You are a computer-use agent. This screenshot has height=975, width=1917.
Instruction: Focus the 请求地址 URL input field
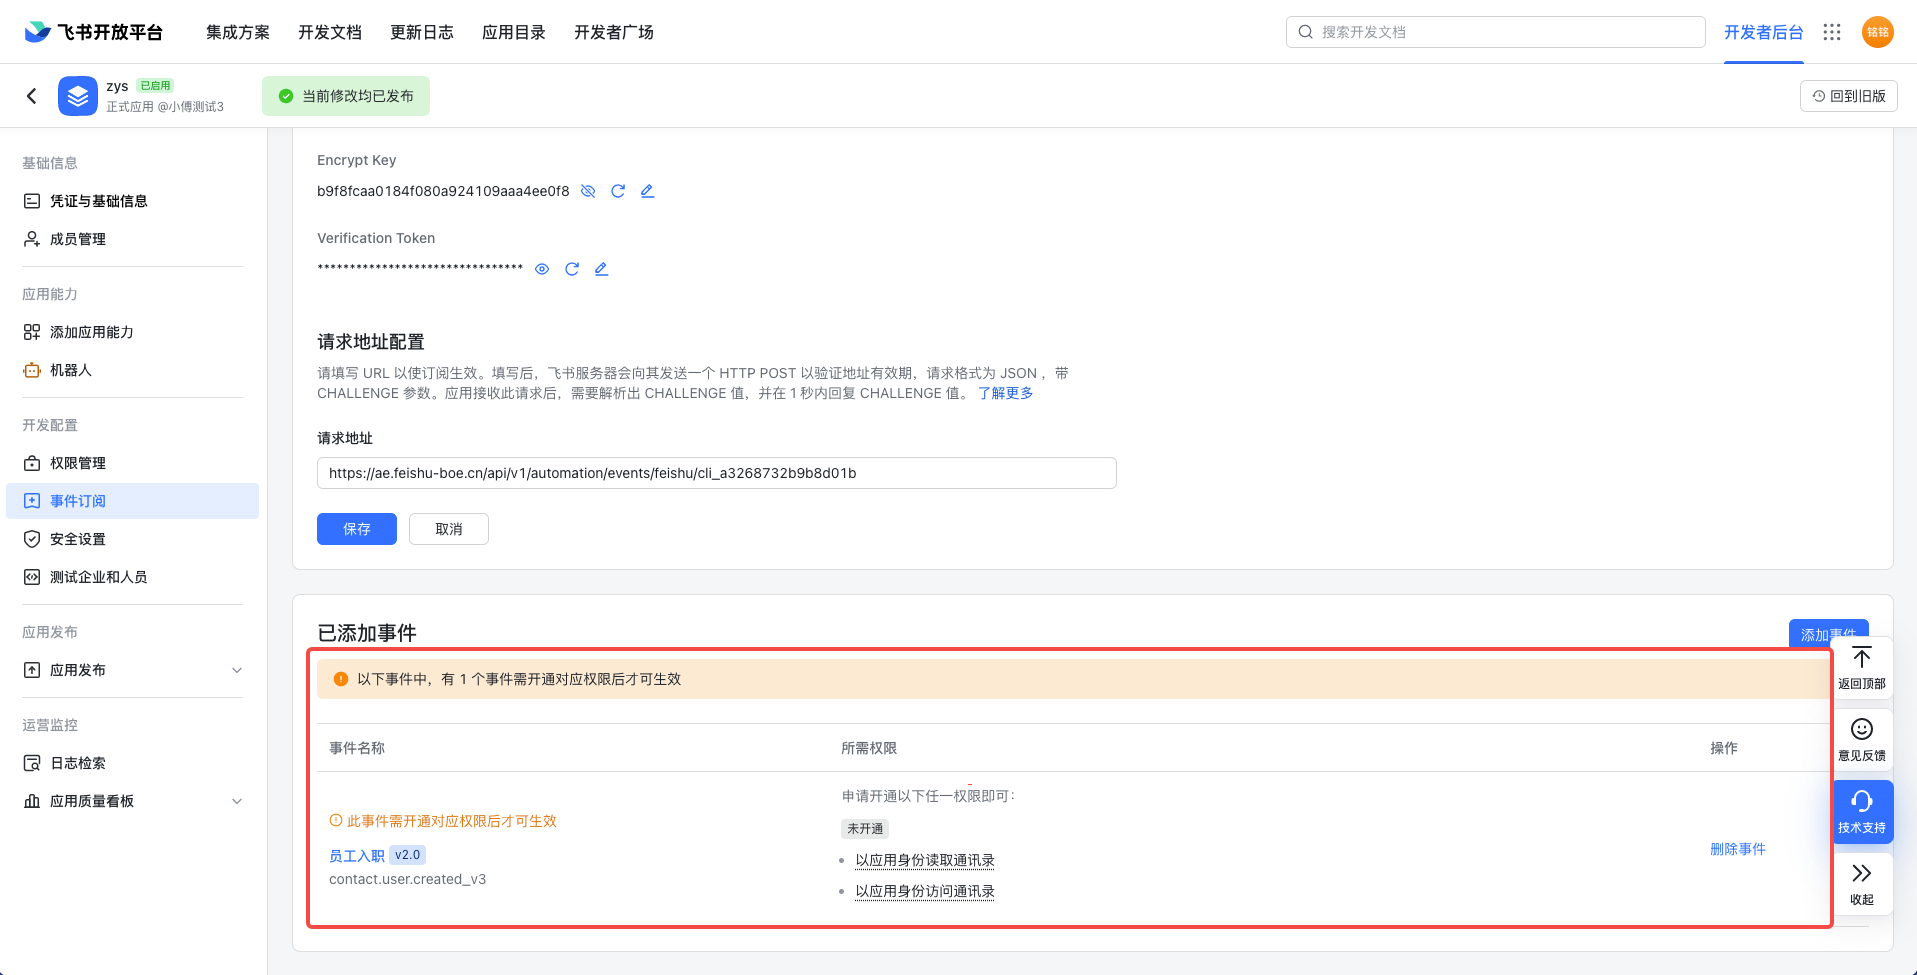click(x=717, y=473)
